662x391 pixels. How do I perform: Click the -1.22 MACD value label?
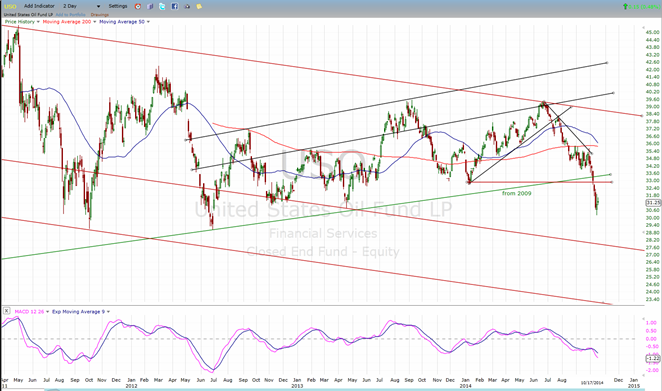tap(653, 358)
